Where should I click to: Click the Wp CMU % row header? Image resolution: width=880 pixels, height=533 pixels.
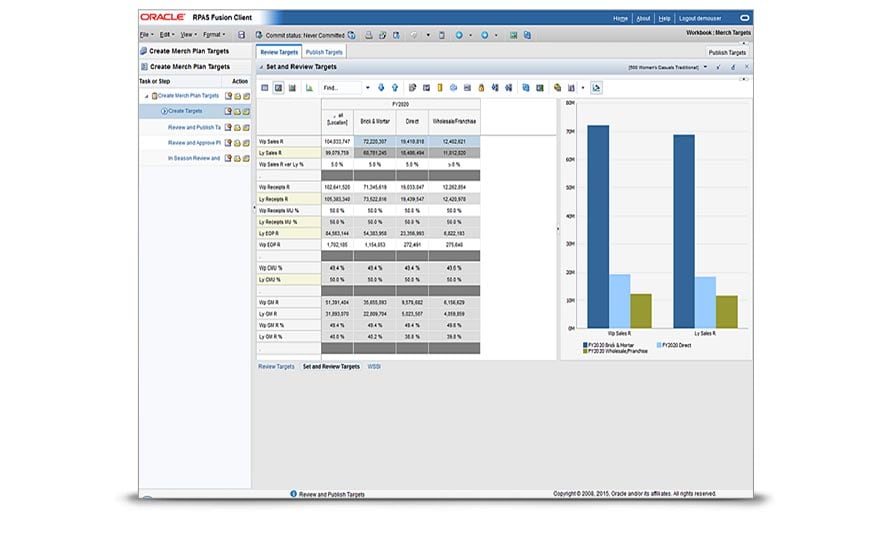288,268
